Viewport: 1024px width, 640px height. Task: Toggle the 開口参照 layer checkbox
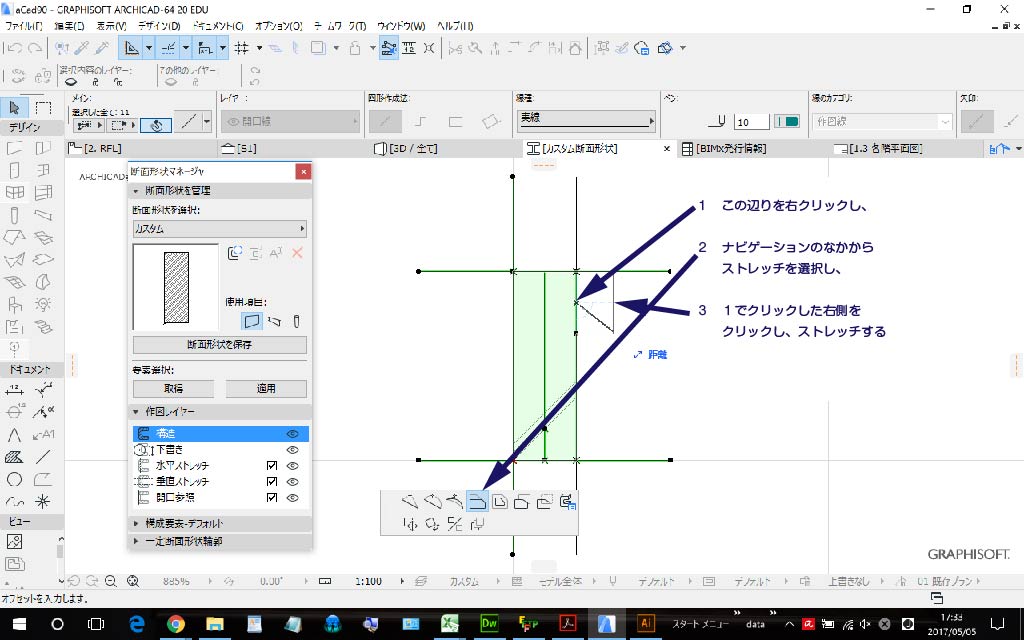270,497
